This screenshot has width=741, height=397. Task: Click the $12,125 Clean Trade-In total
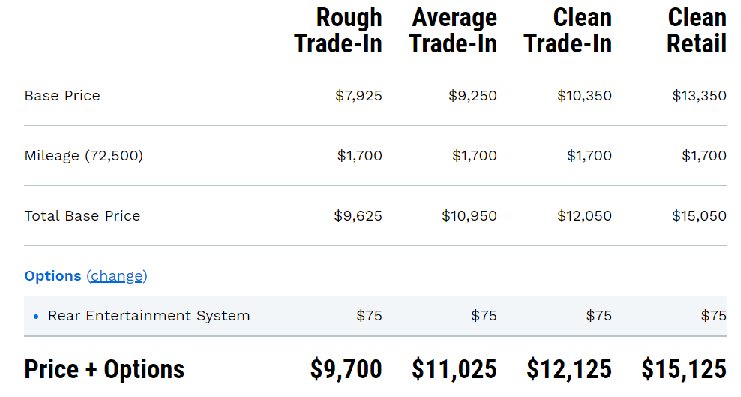(x=569, y=369)
